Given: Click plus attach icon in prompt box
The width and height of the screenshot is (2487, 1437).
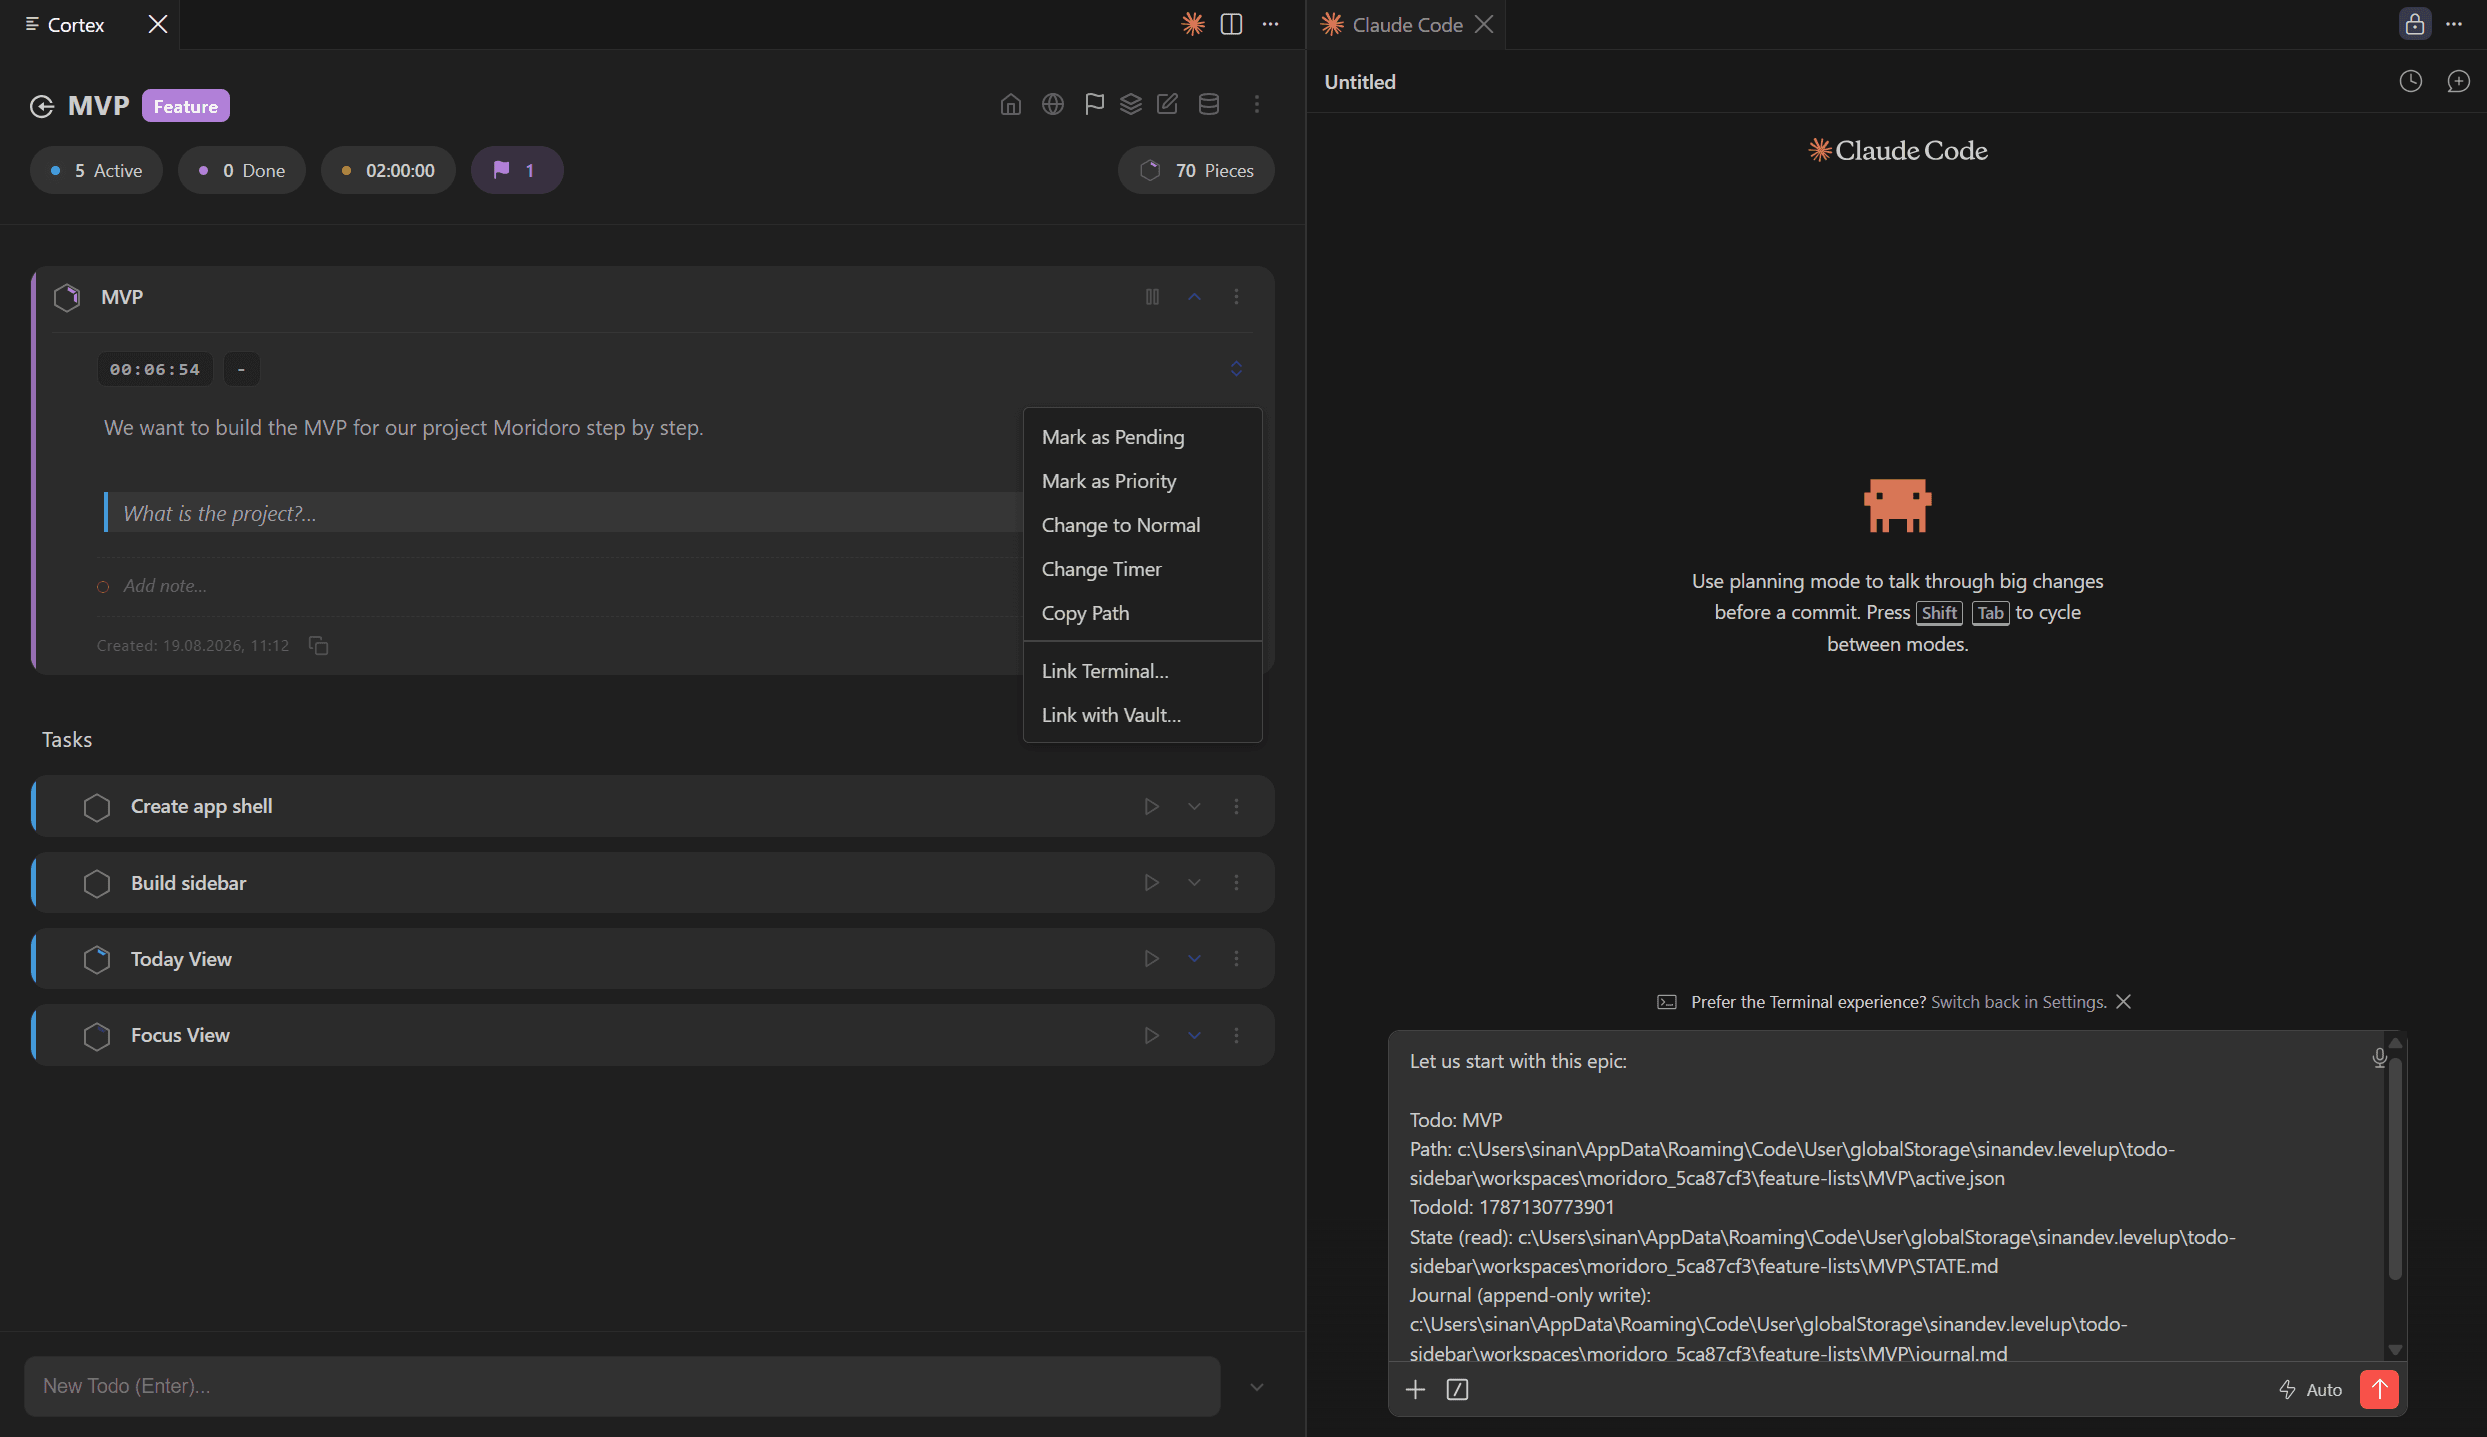Looking at the screenshot, I should click(1415, 1389).
